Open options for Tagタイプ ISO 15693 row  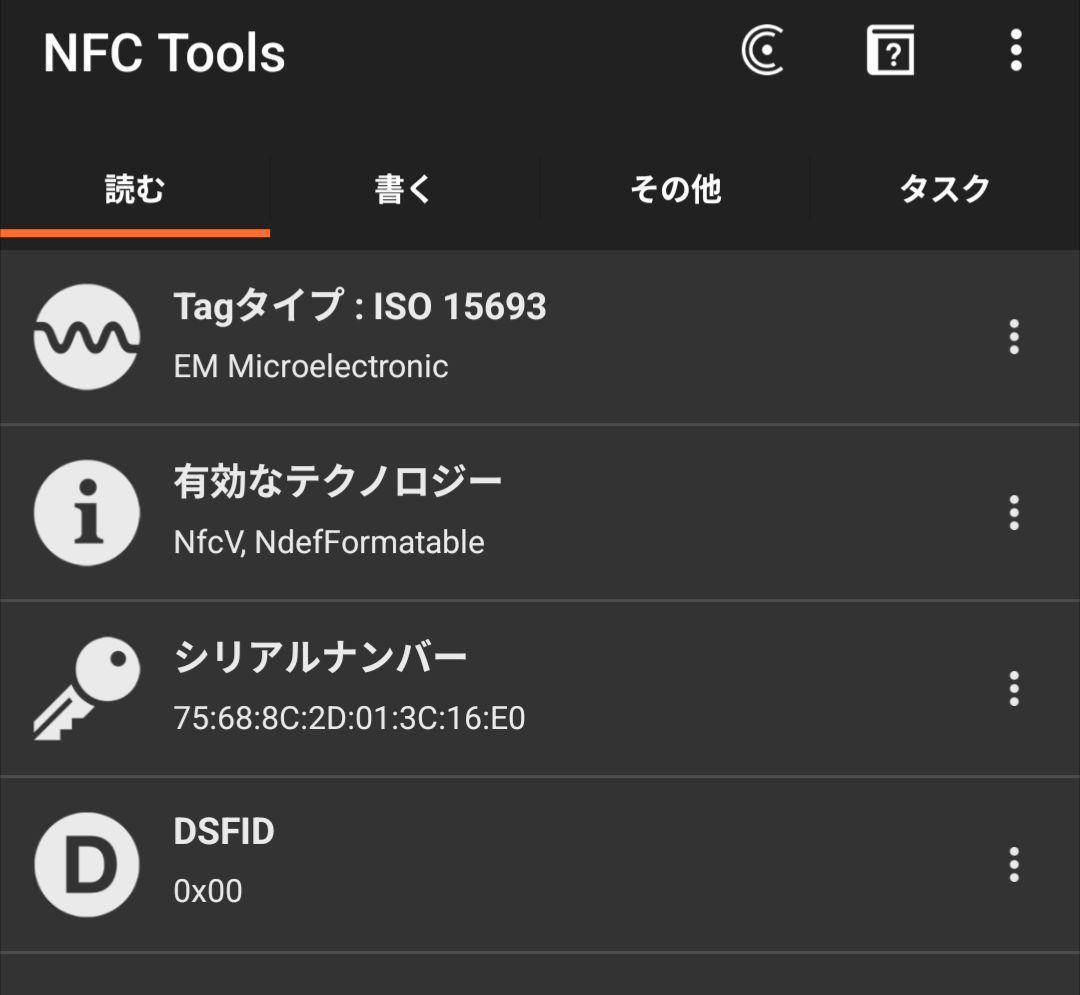[1014, 338]
